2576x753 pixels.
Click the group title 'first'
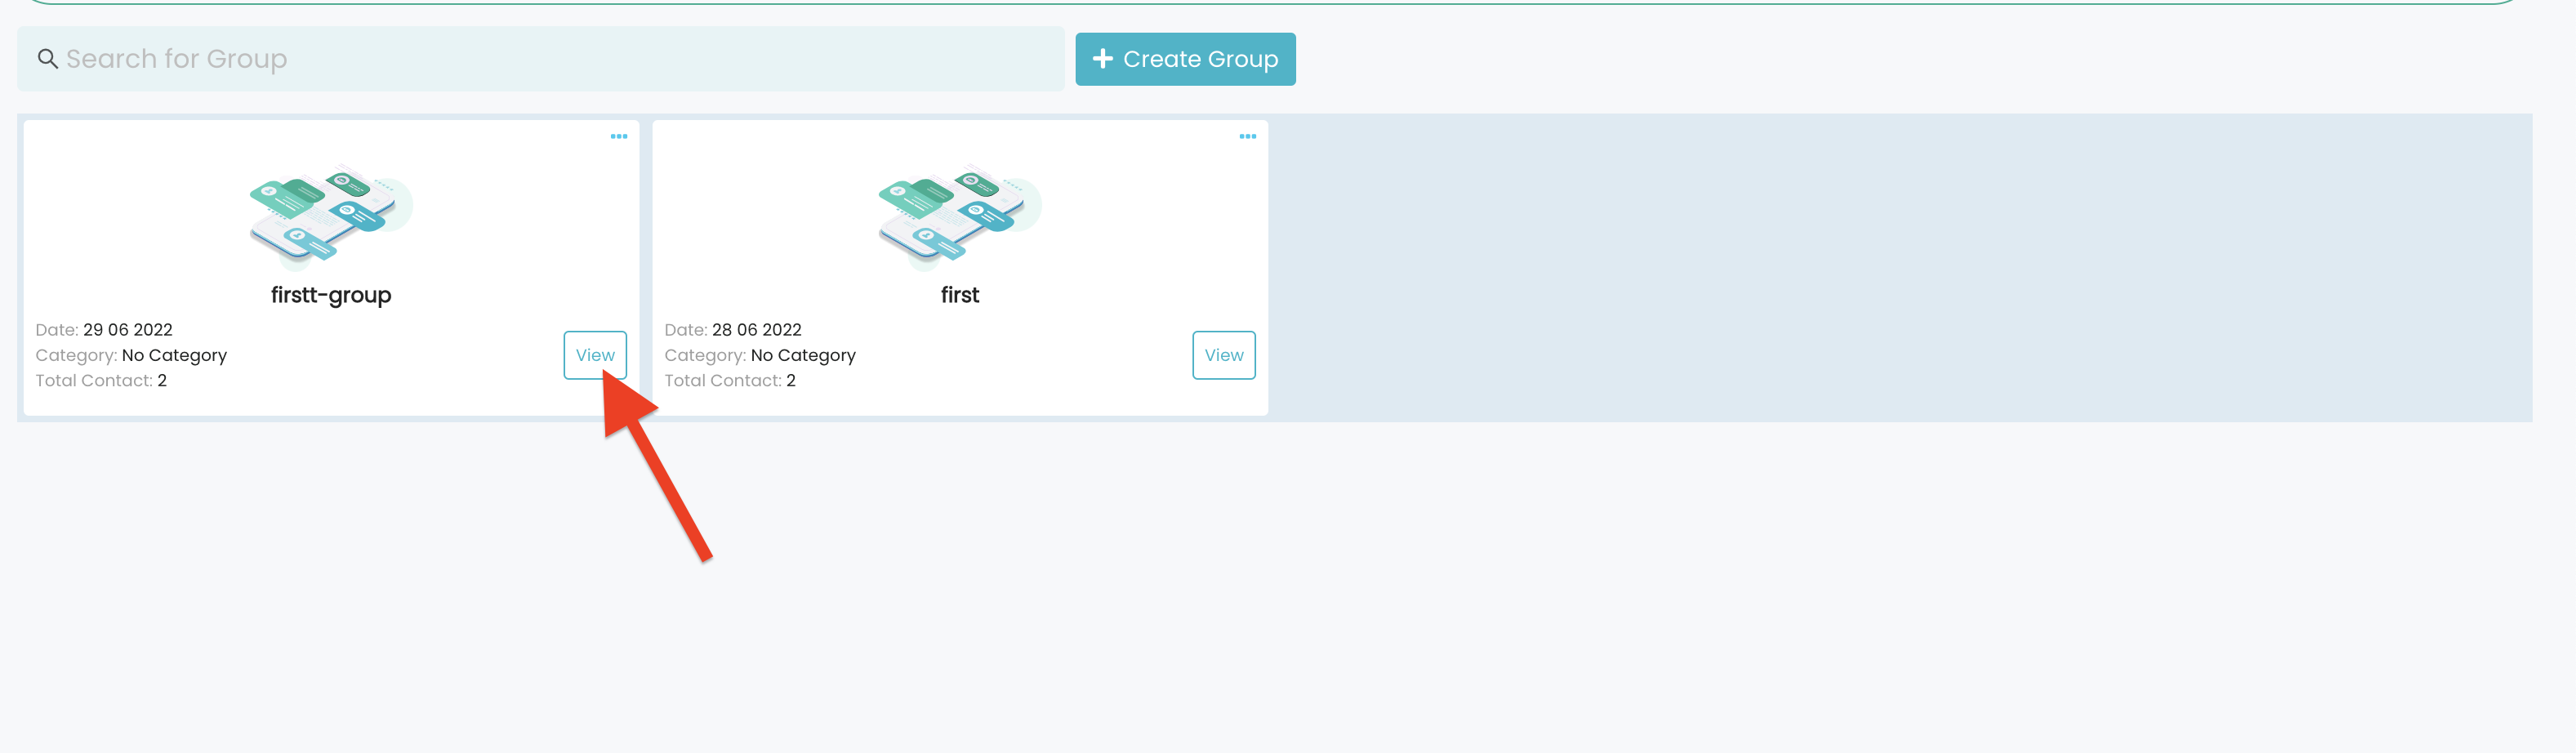960,295
